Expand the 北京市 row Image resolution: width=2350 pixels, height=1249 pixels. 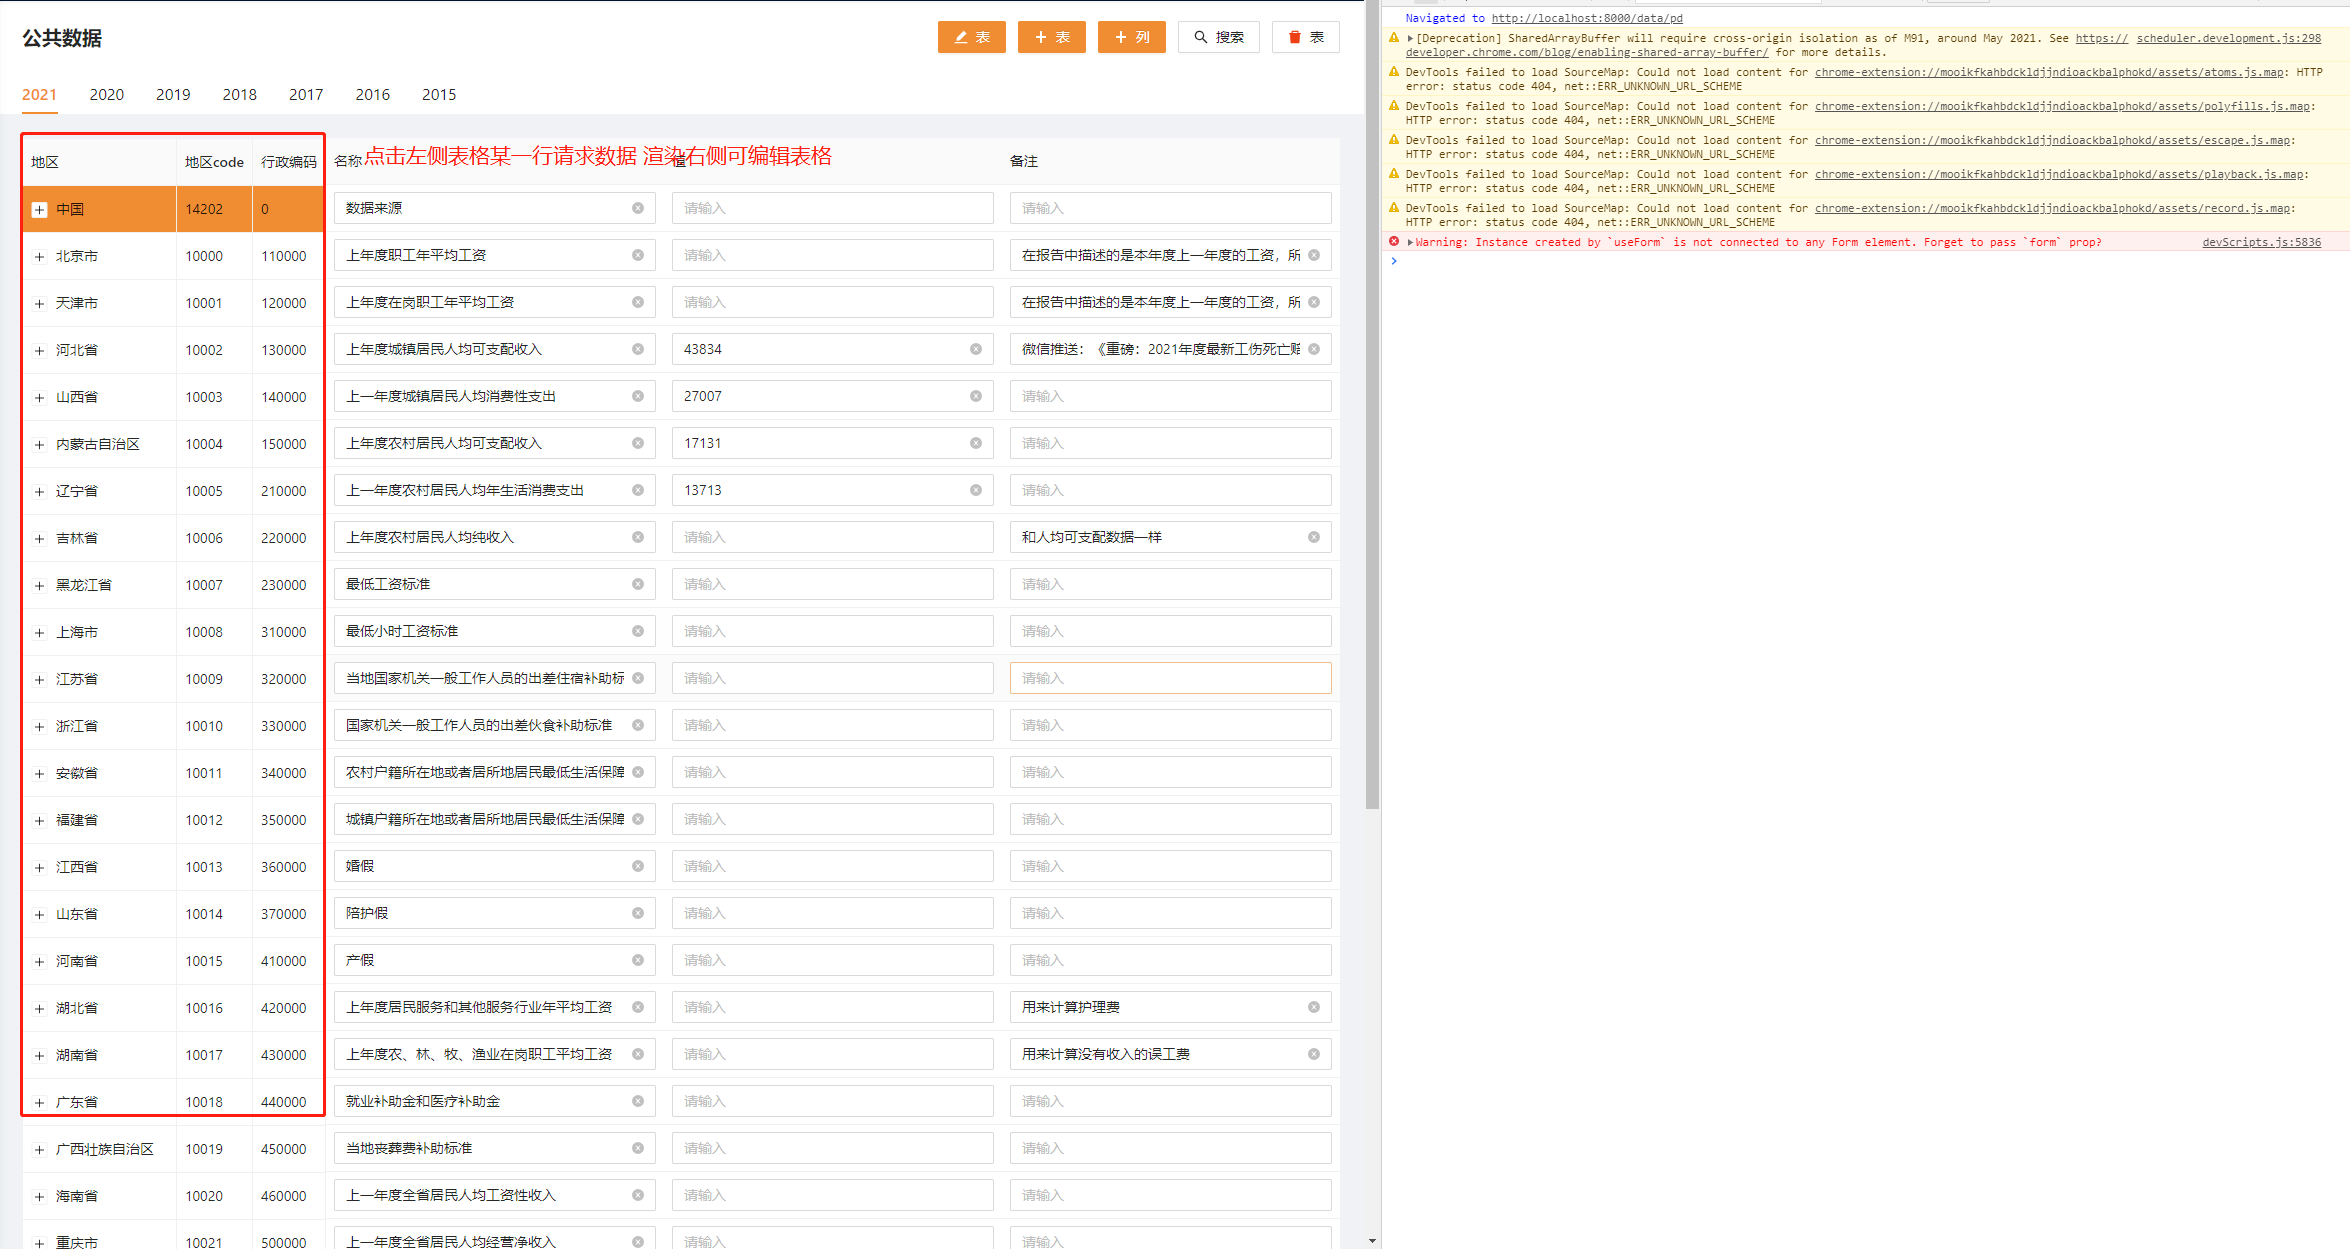click(x=39, y=256)
